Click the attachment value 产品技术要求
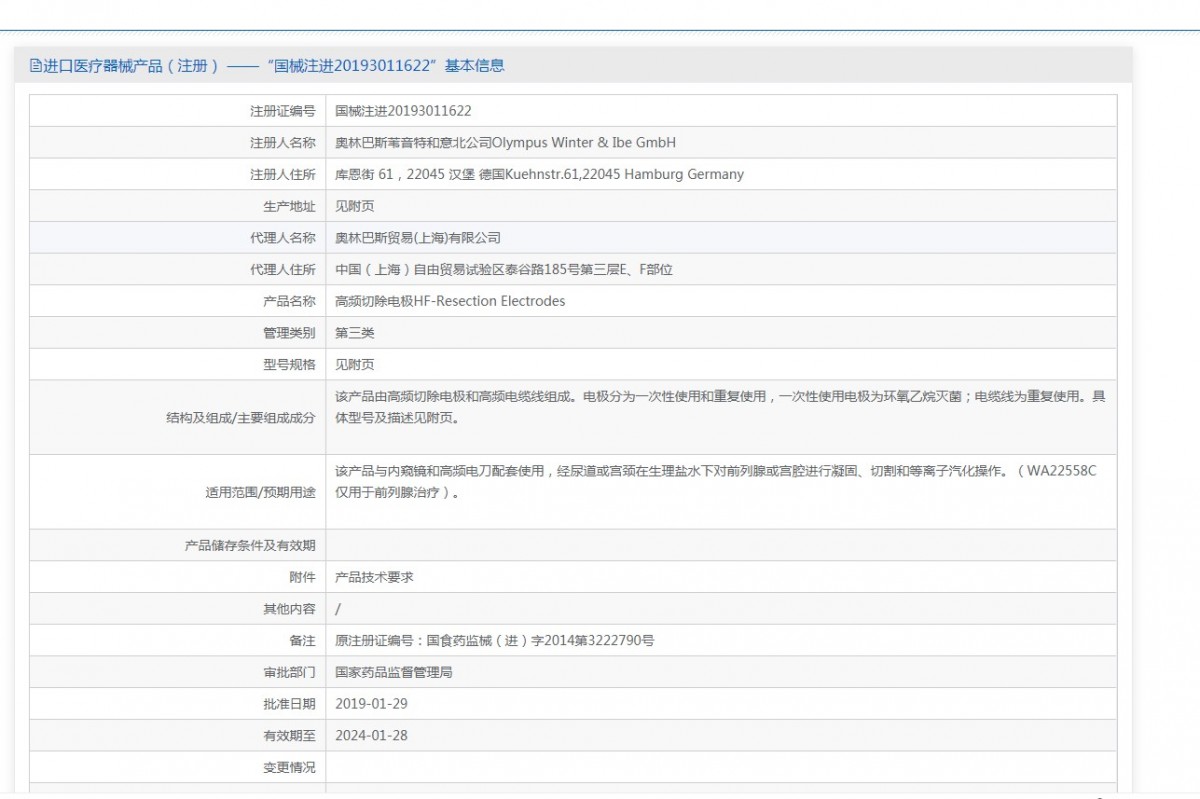Viewport: 1200px width, 799px height. [374, 577]
